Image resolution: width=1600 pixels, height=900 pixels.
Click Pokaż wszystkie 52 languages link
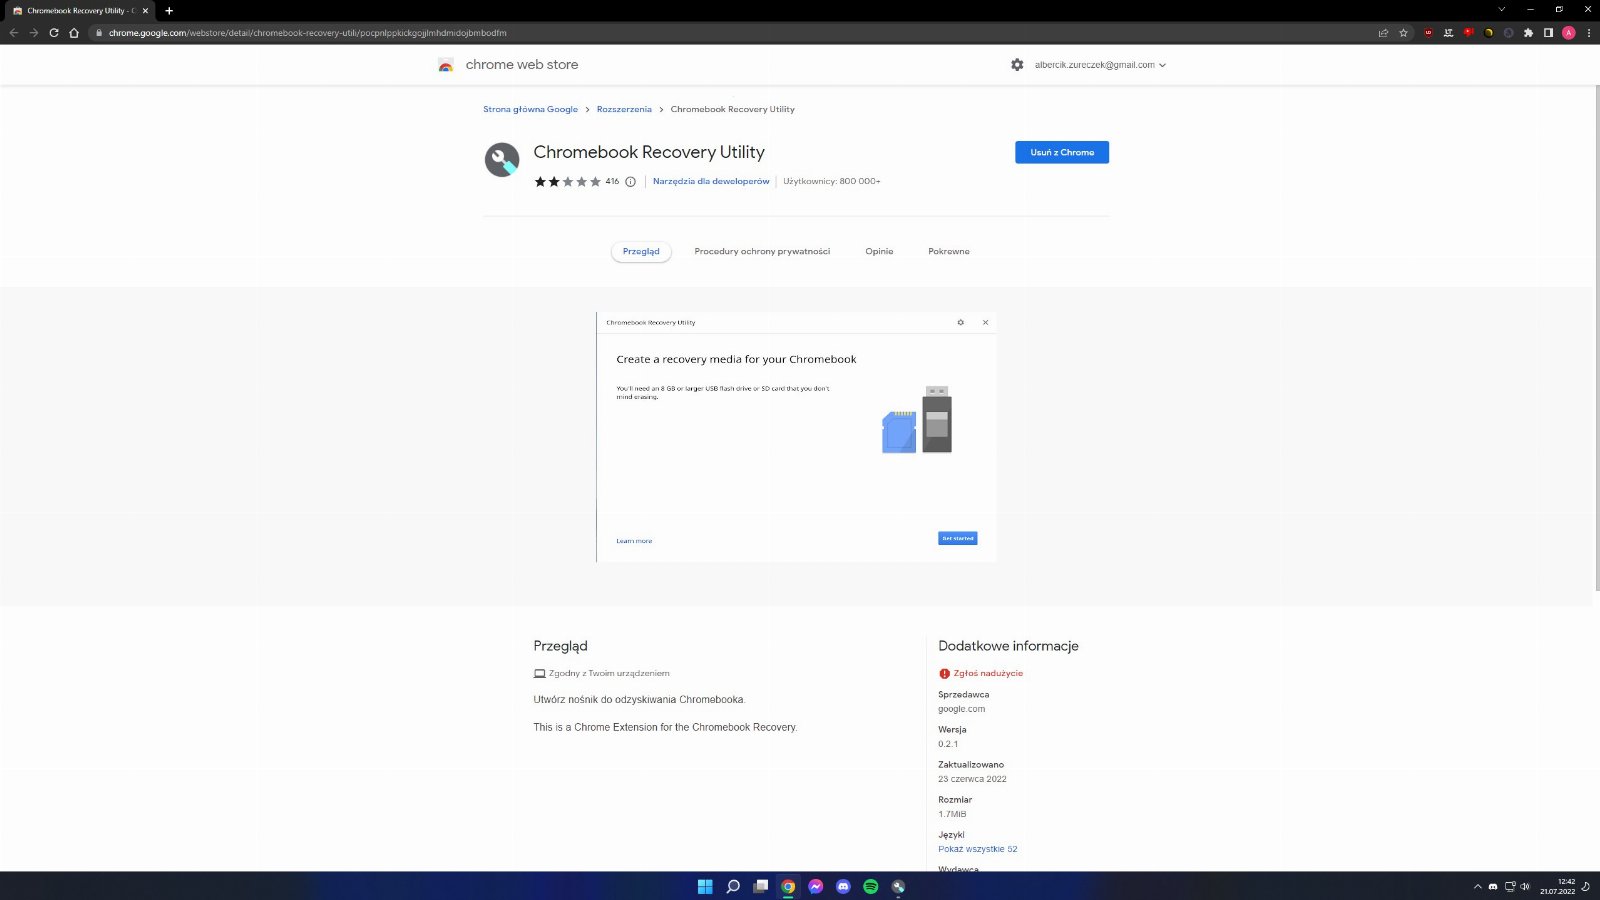point(977,849)
